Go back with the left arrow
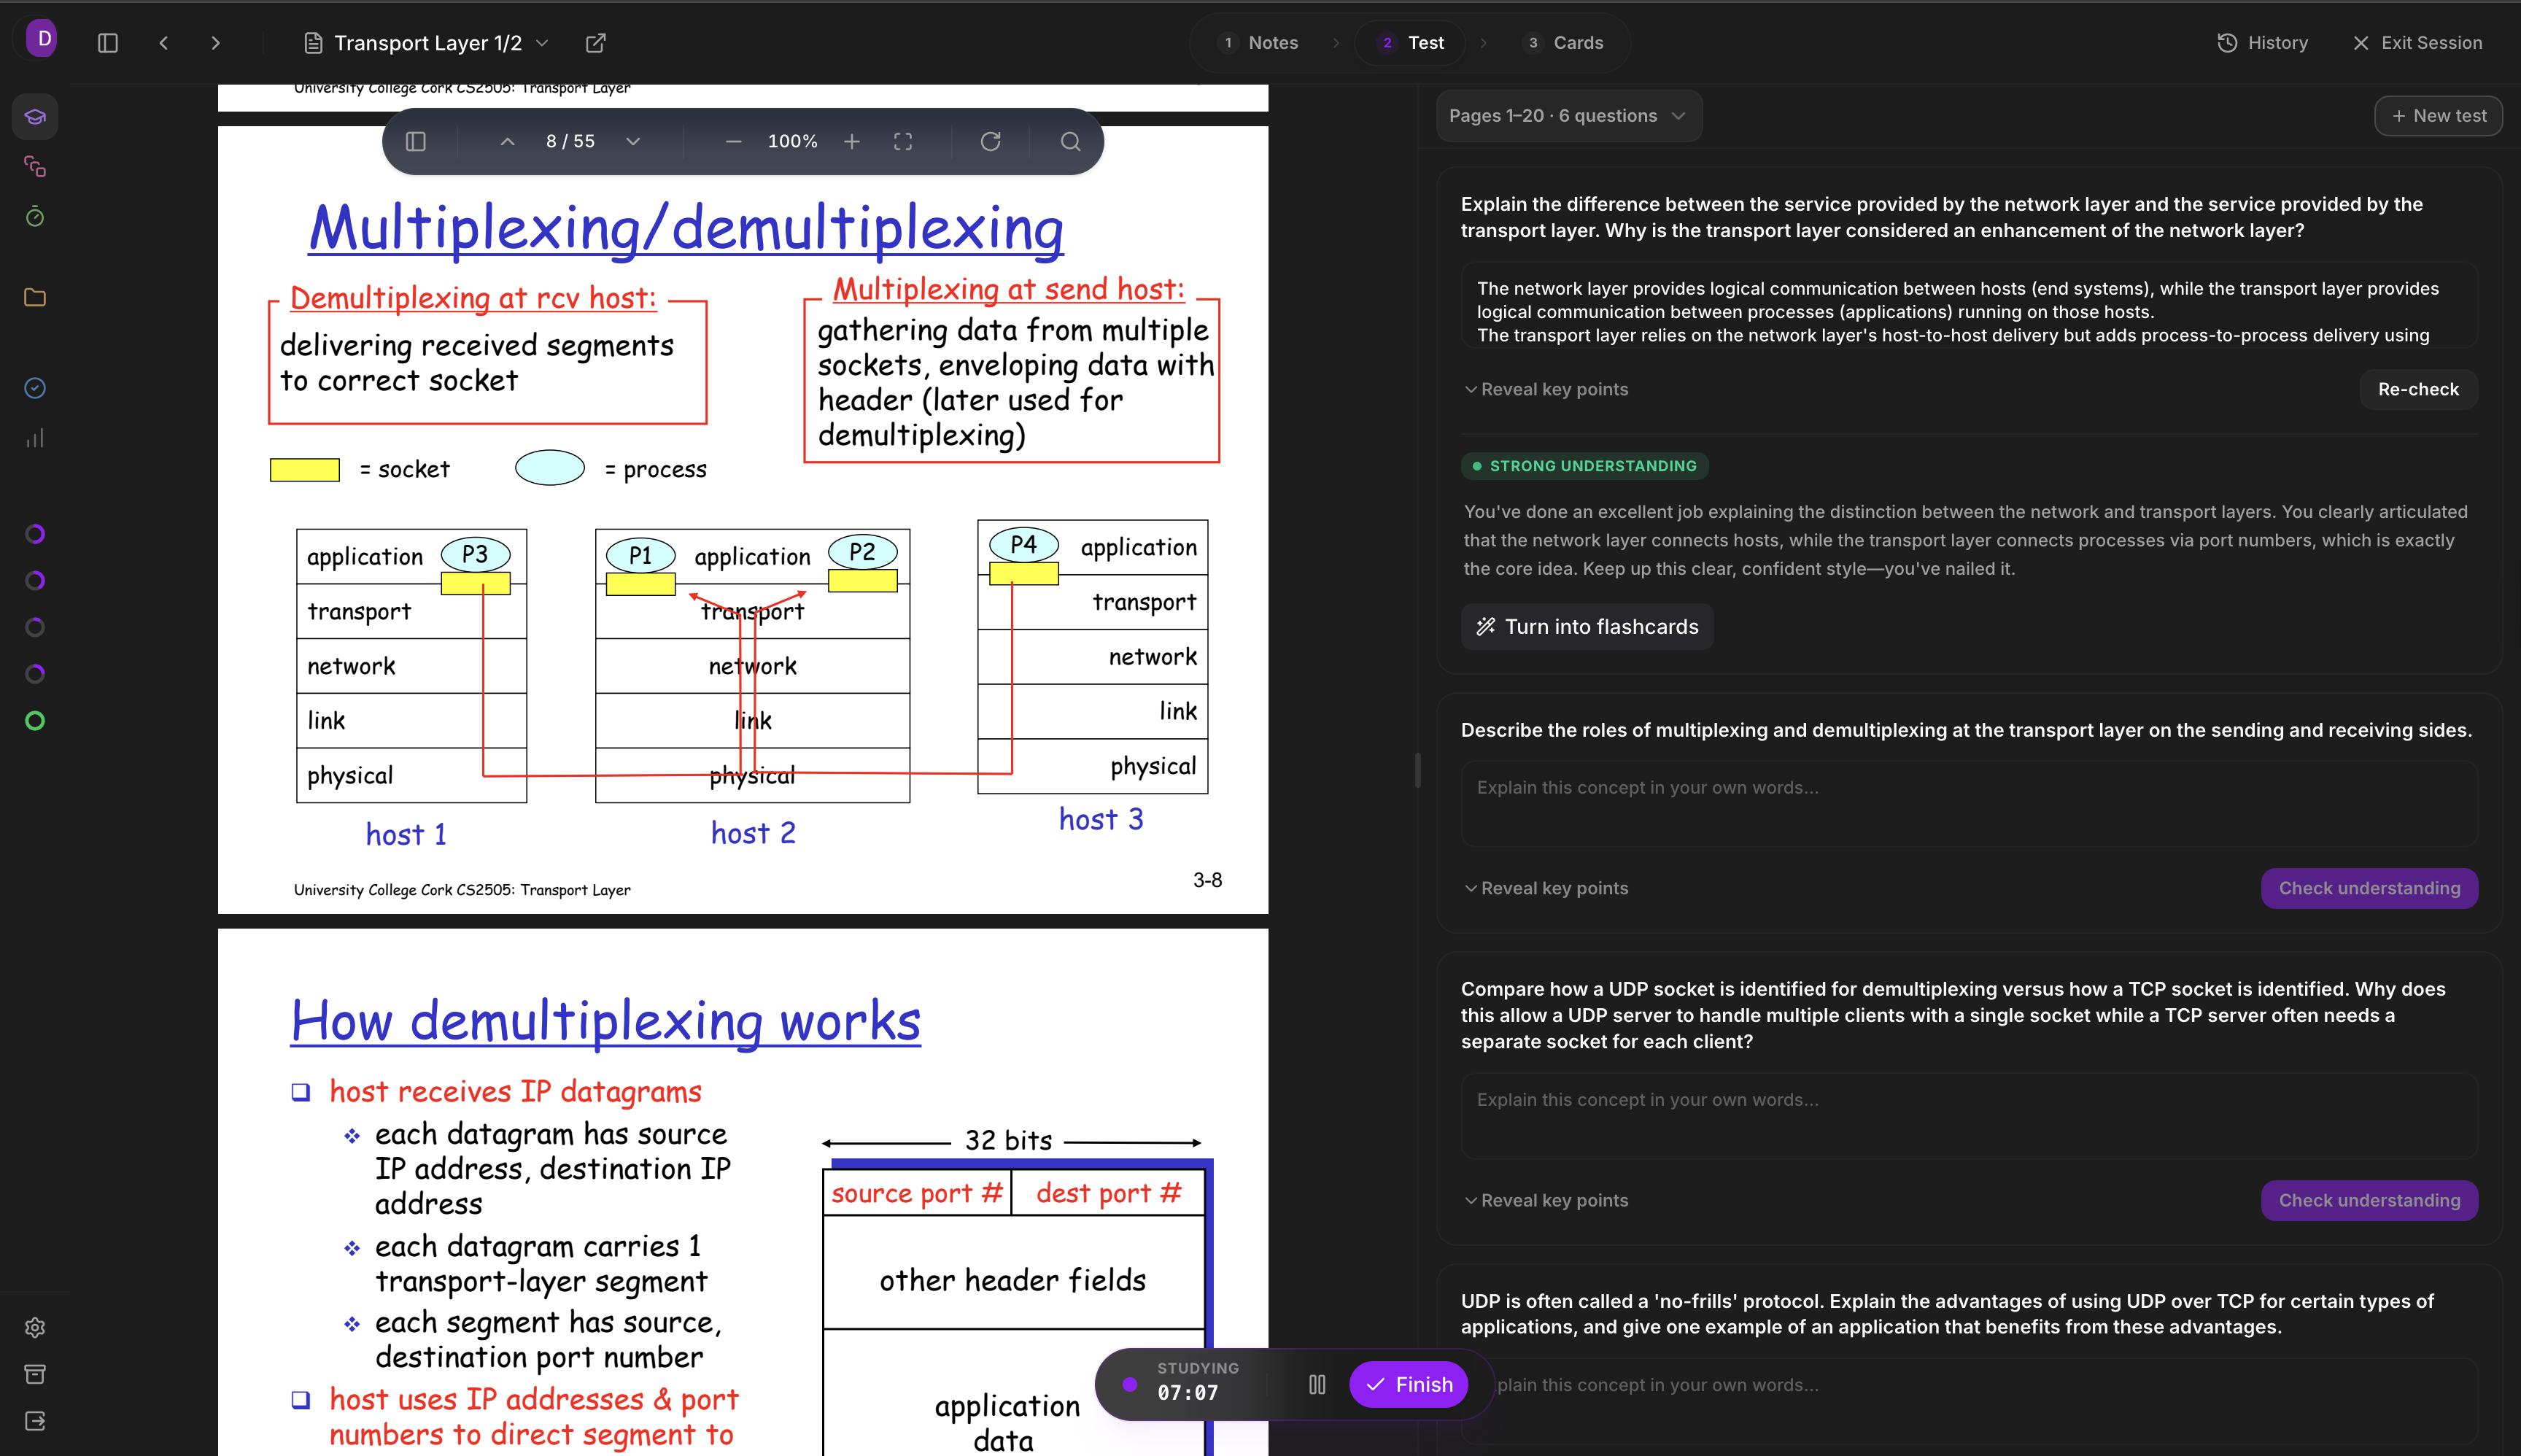Viewport: 2521px width, 1456px height. tap(164, 43)
